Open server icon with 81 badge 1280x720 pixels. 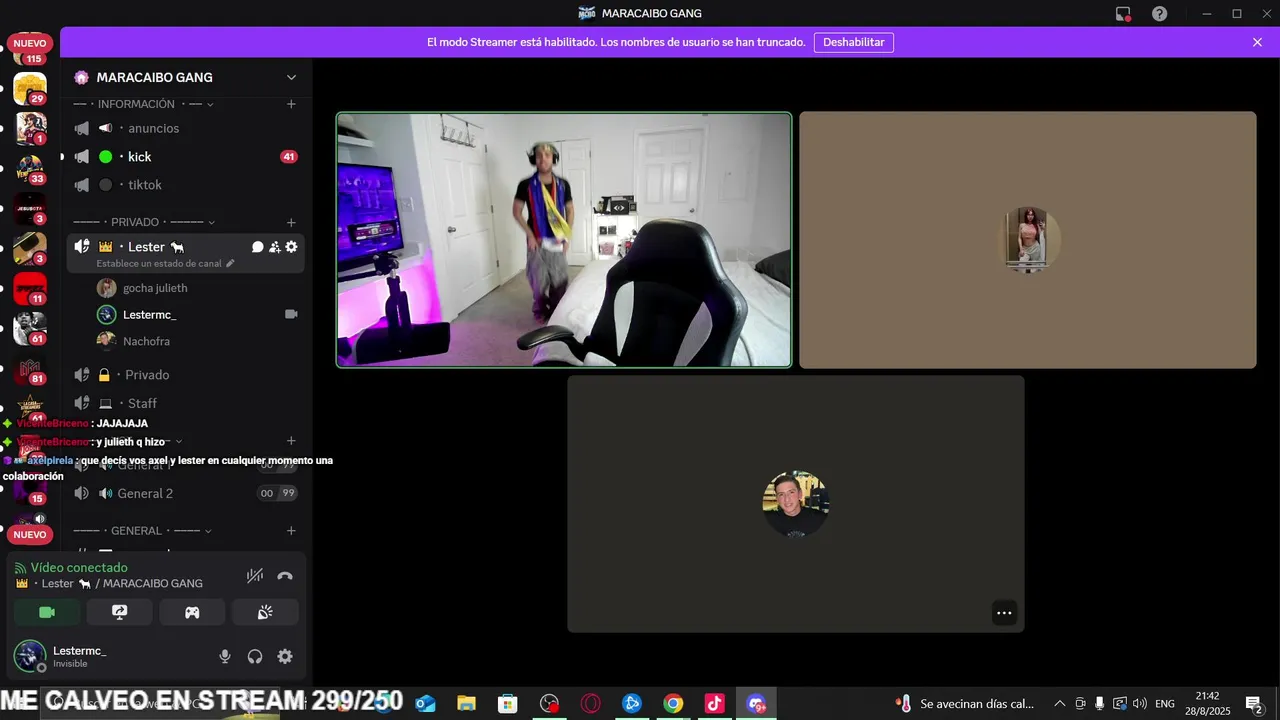pyautogui.click(x=30, y=369)
